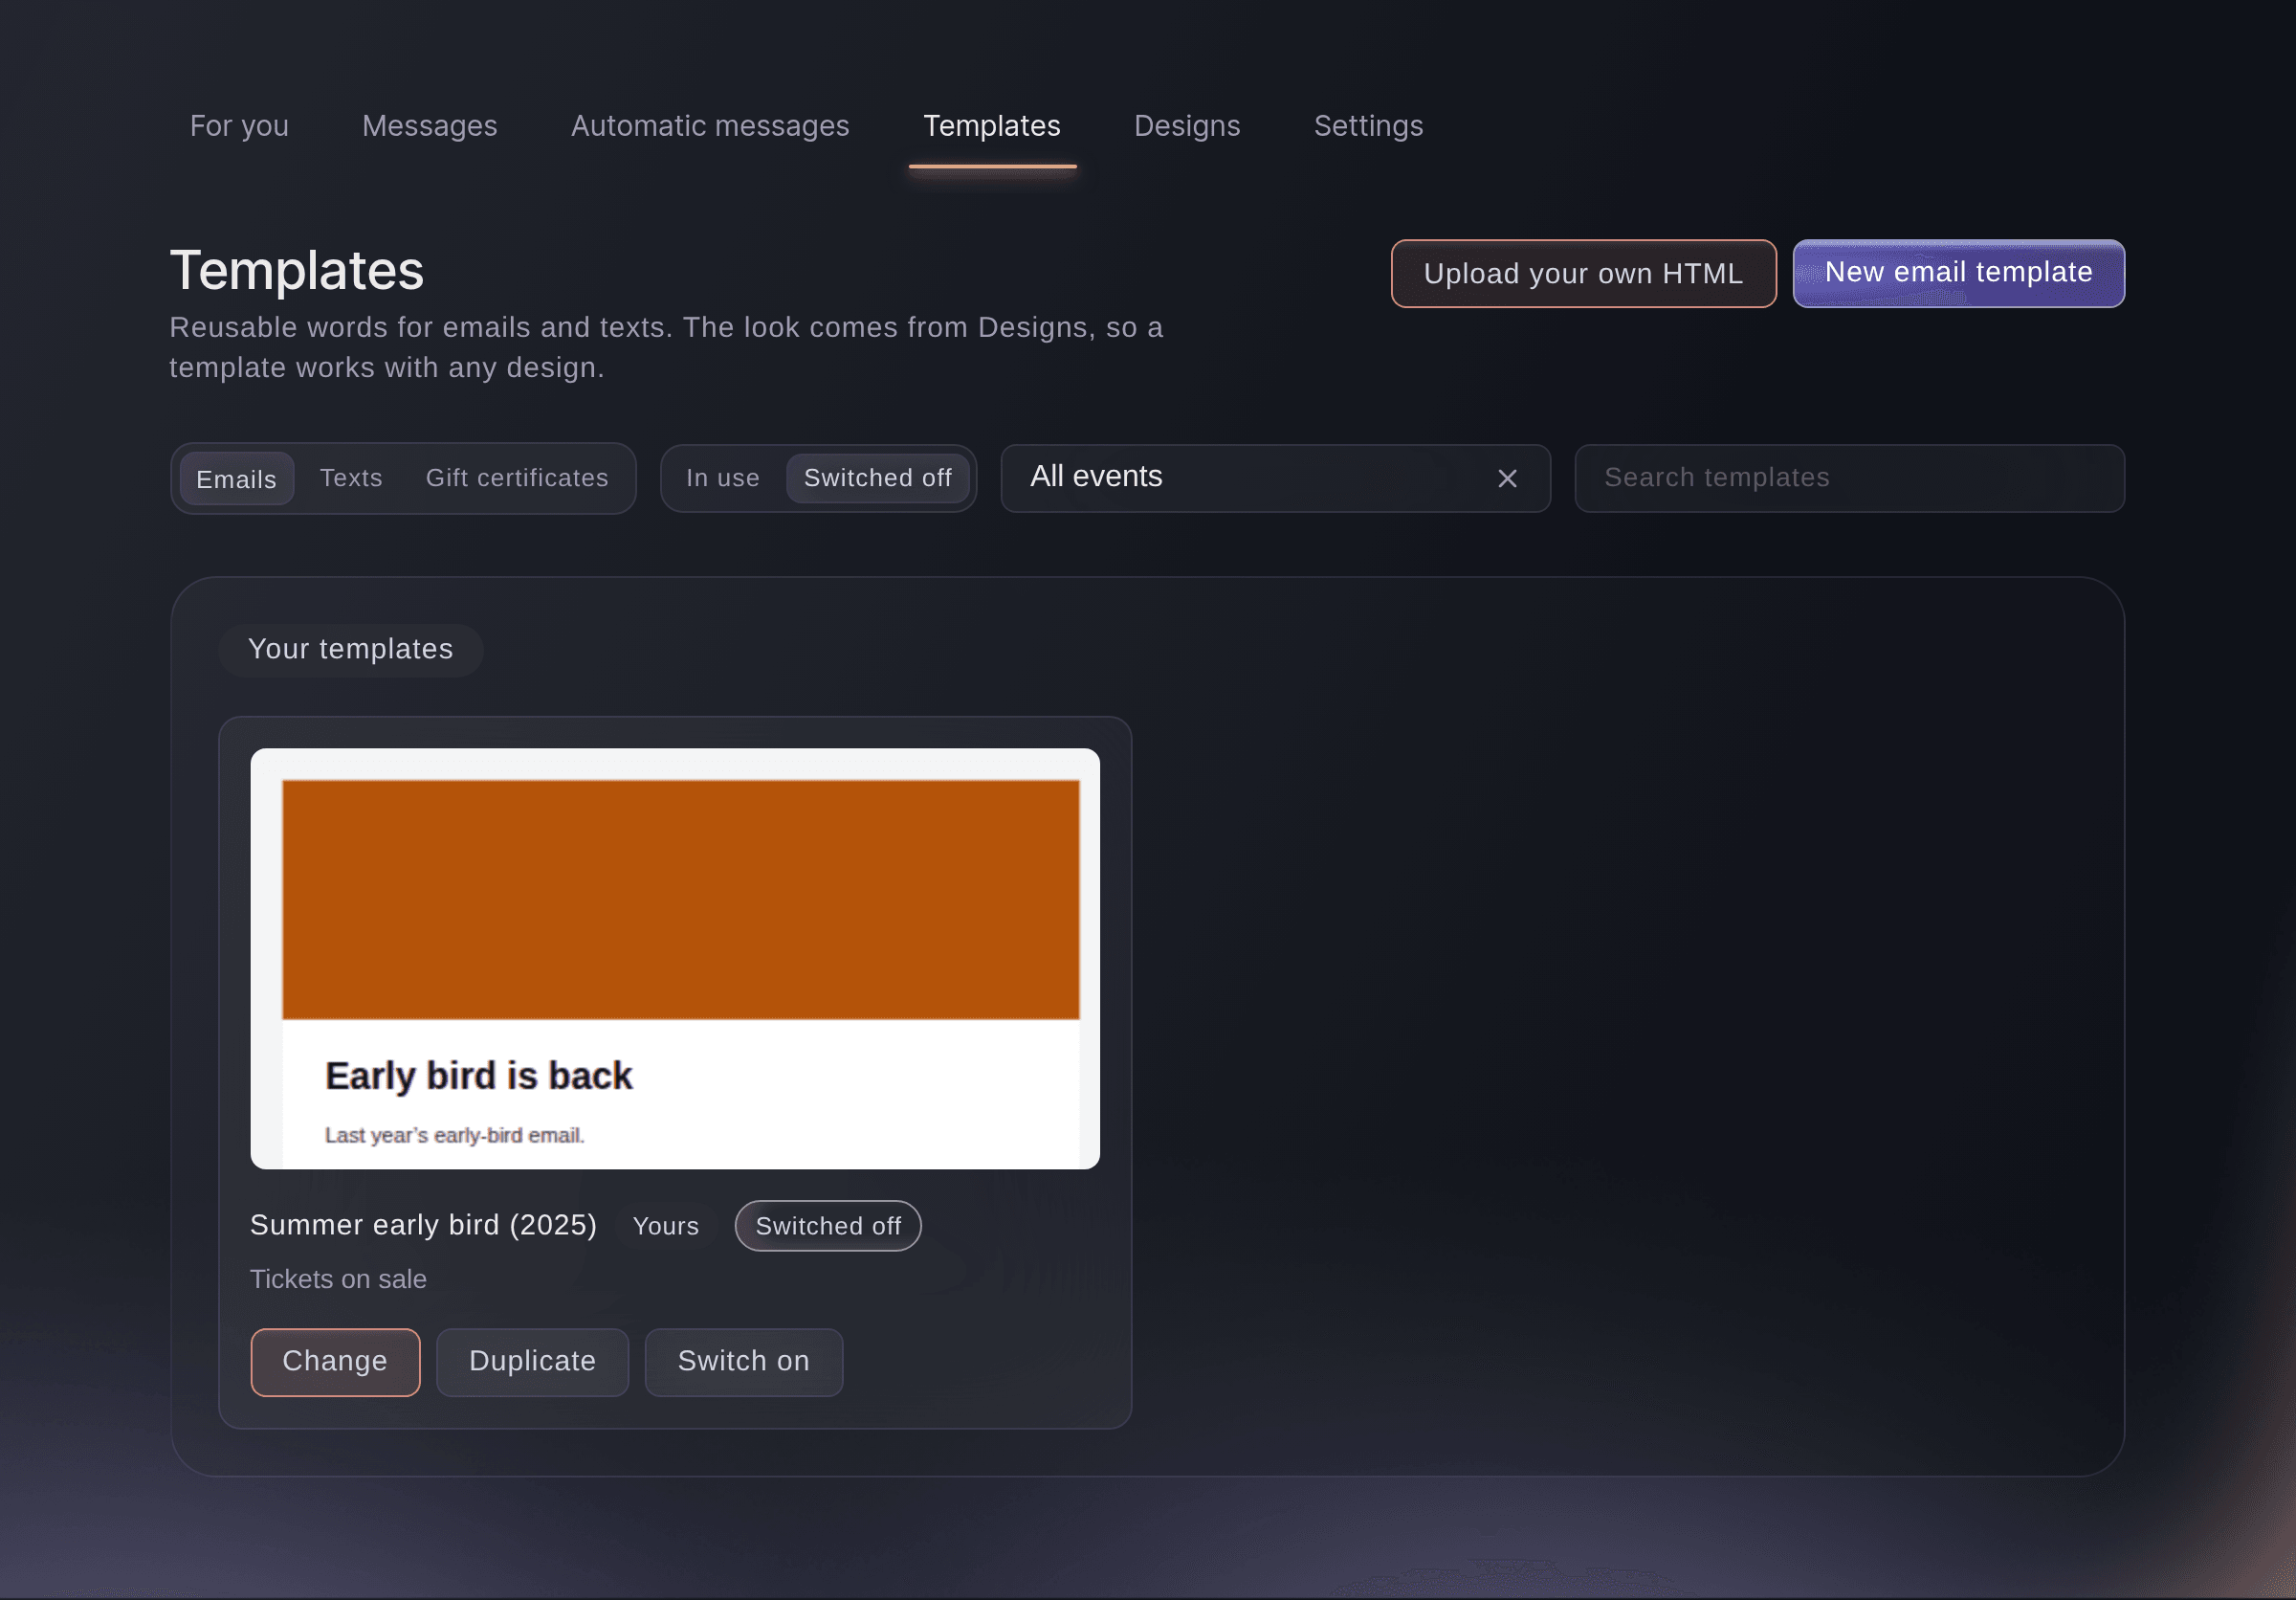Show templates In use
This screenshot has height=1600, width=2296.
(x=723, y=478)
